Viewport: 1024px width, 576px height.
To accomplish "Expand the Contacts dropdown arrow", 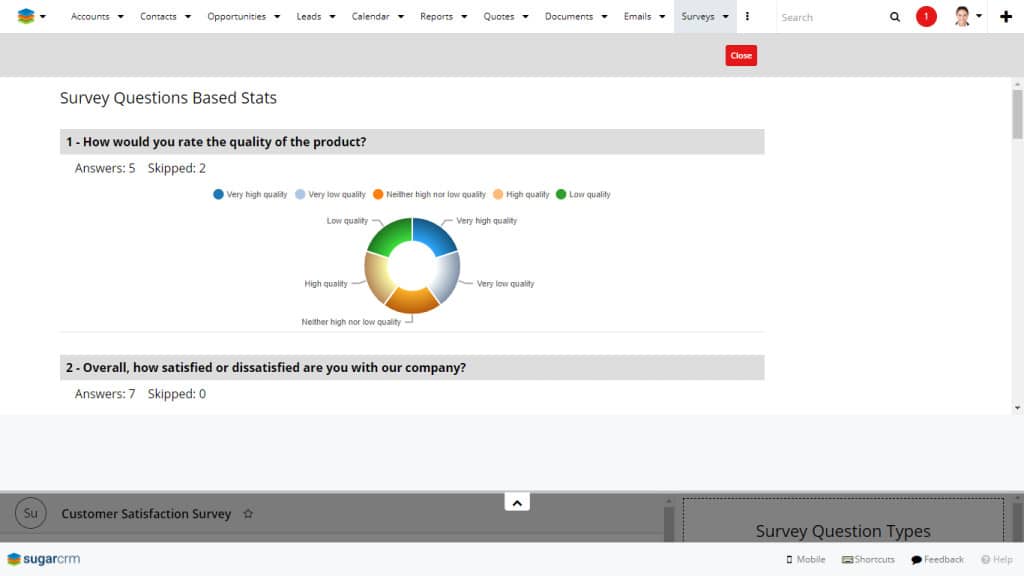I will (x=188, y=16).
